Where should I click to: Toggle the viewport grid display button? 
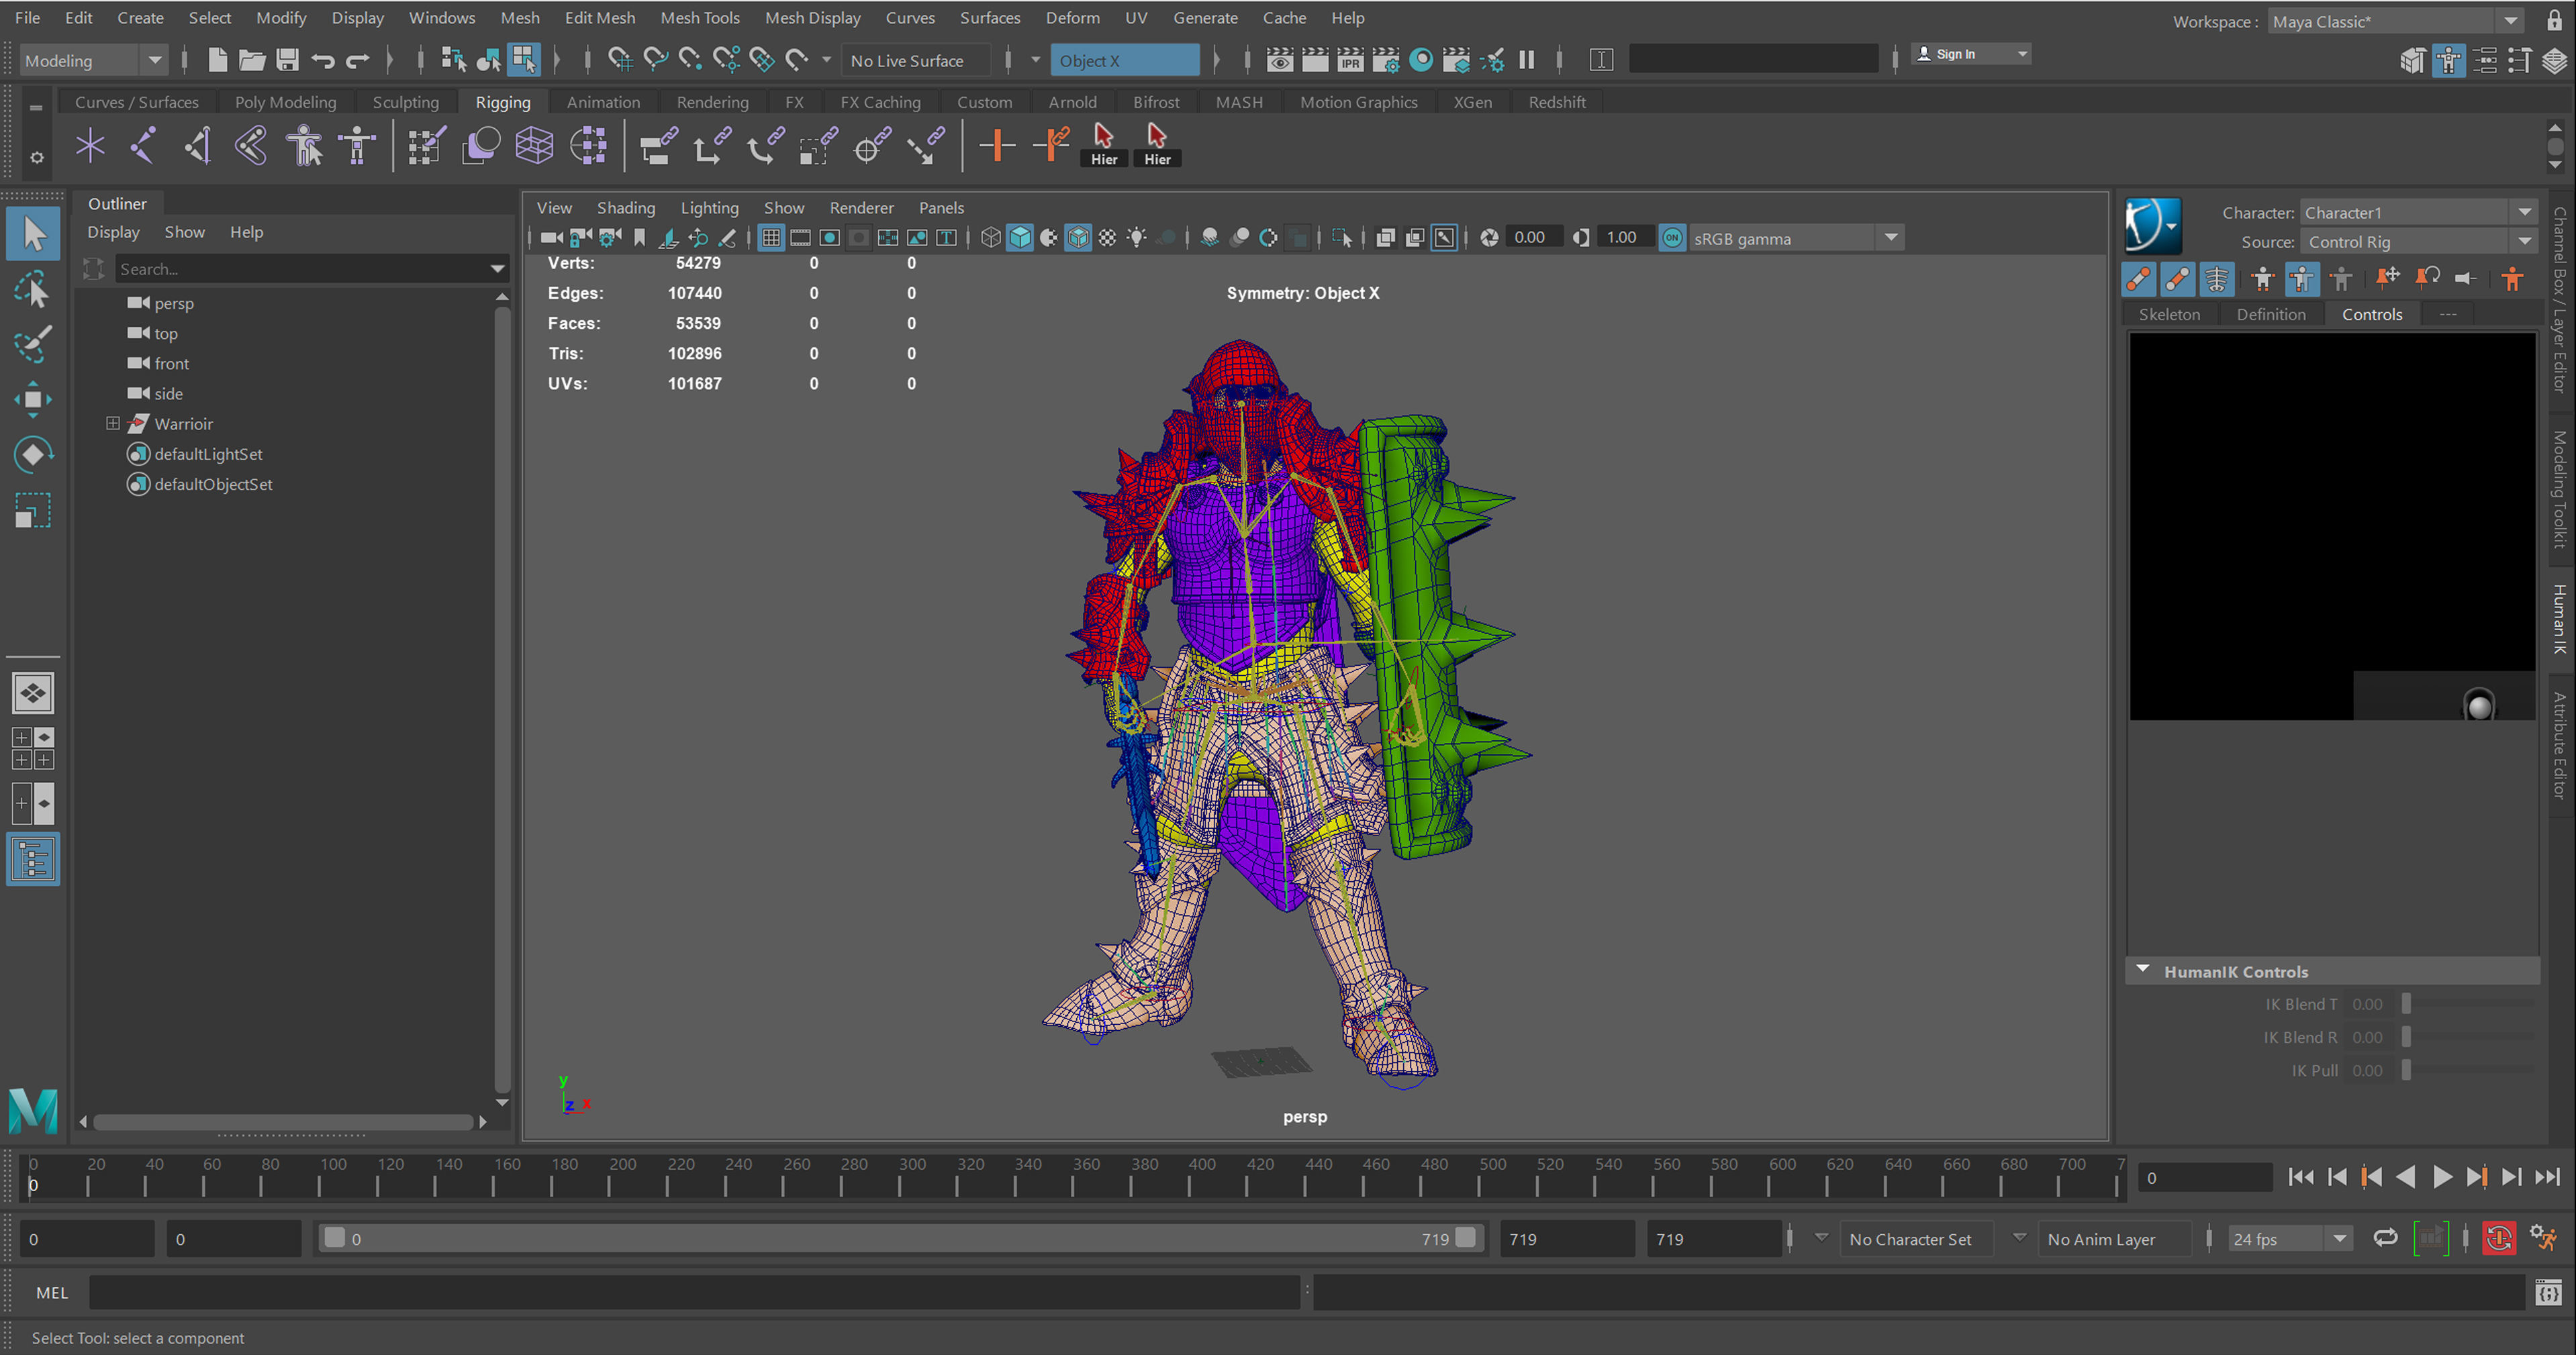pyautogui.click(x=771, y=238)
